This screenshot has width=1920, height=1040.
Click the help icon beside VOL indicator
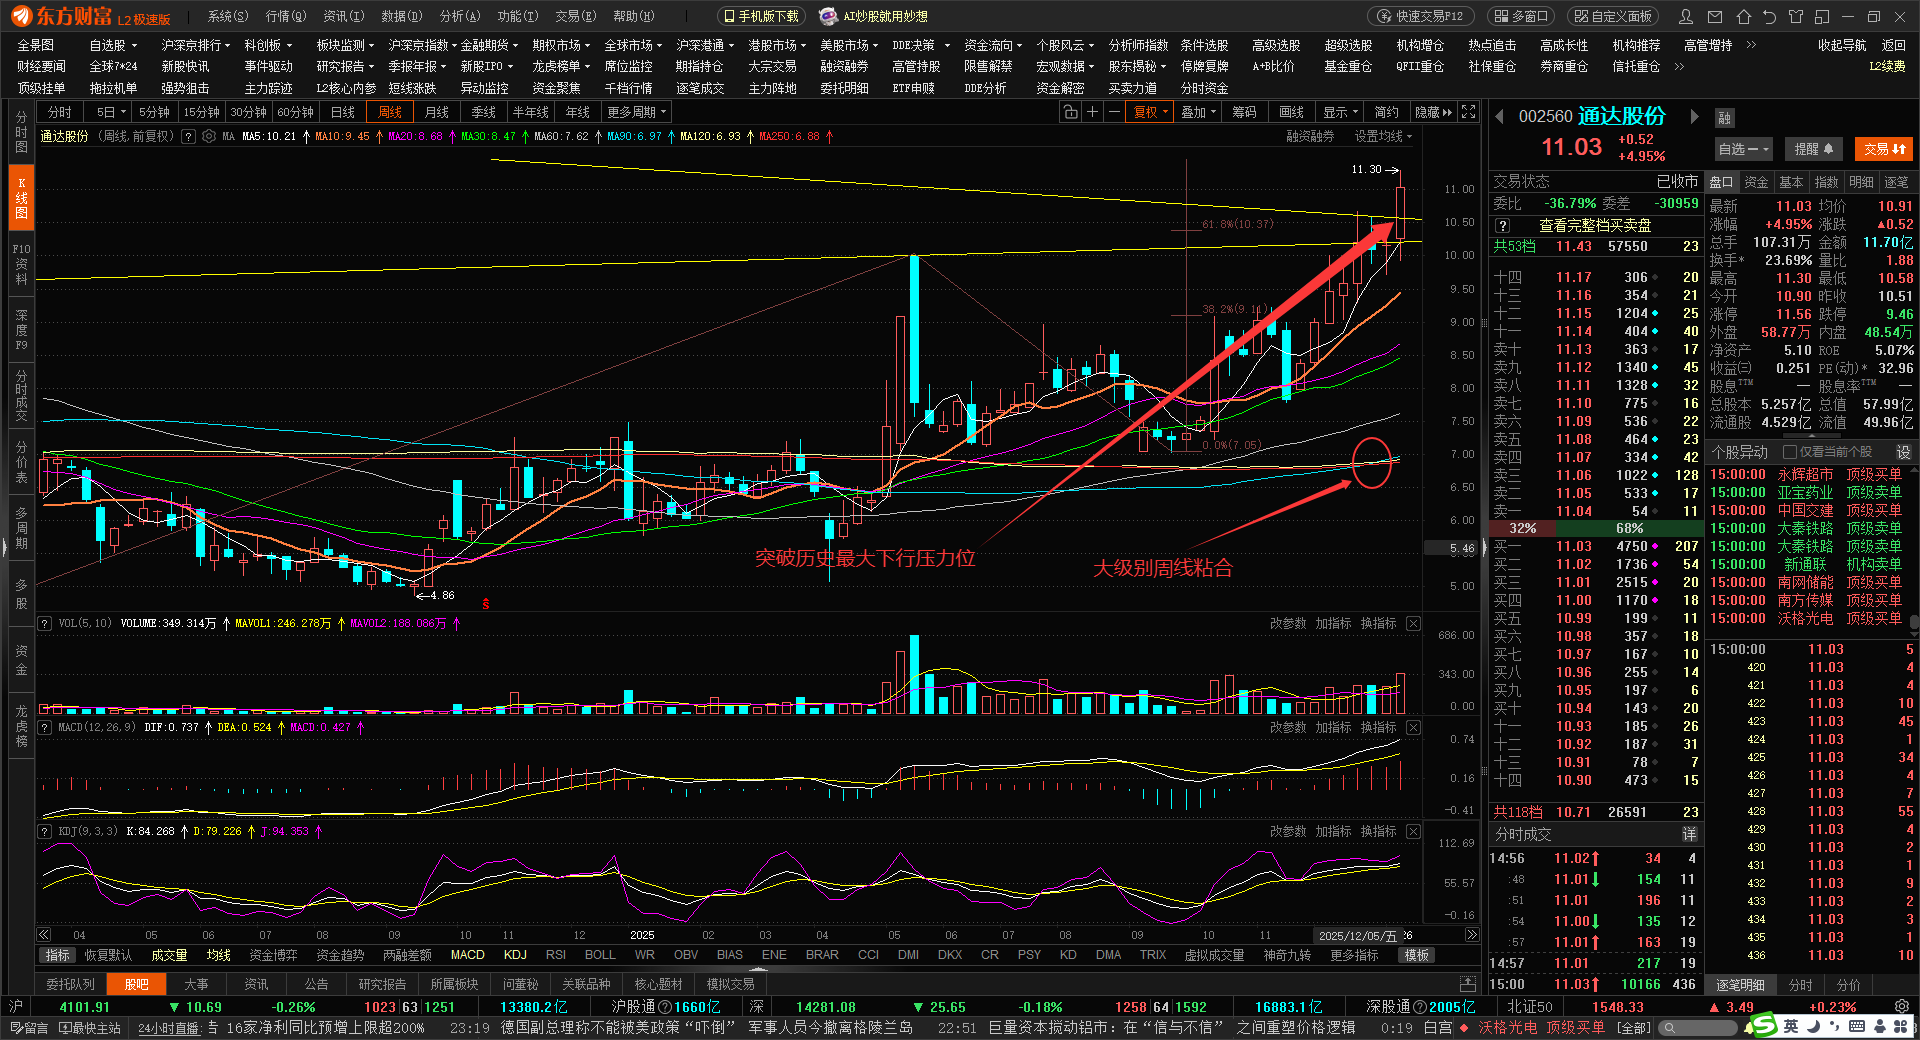click(x=44, y=623)
